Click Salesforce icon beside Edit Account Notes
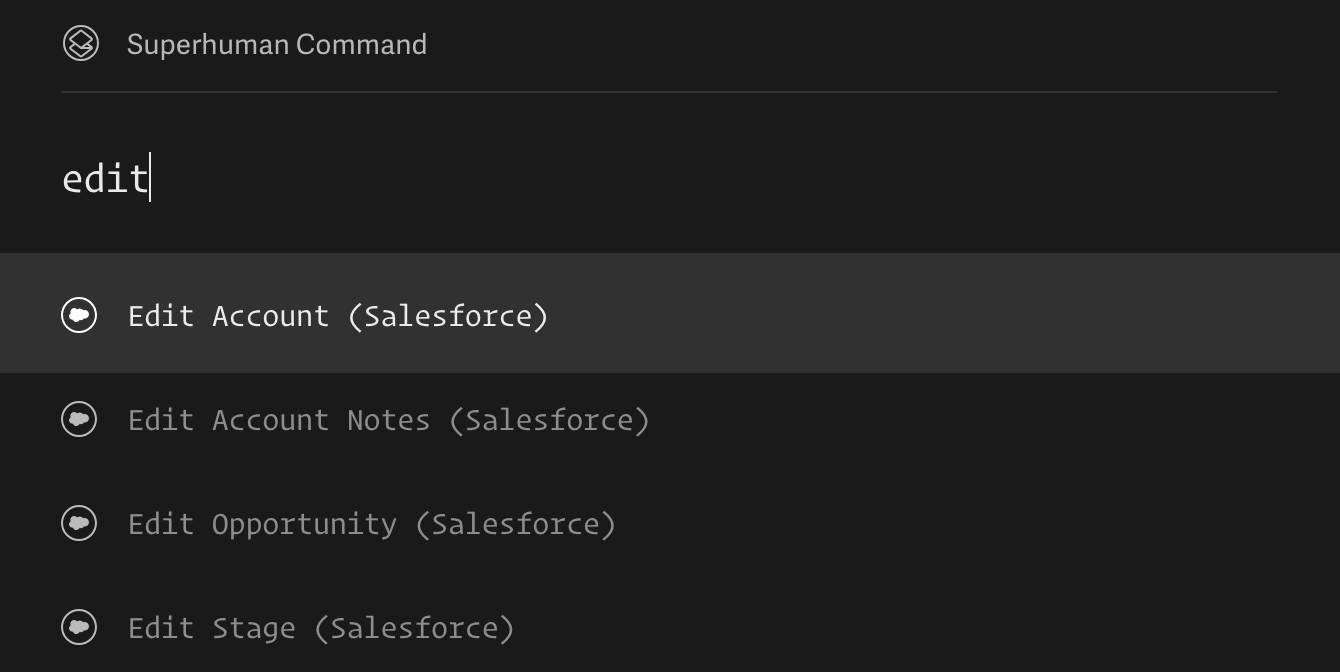 click(x=79, y=419)
